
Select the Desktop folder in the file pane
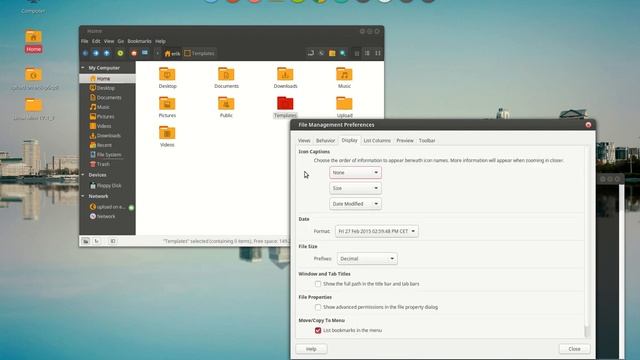point(167,78)
